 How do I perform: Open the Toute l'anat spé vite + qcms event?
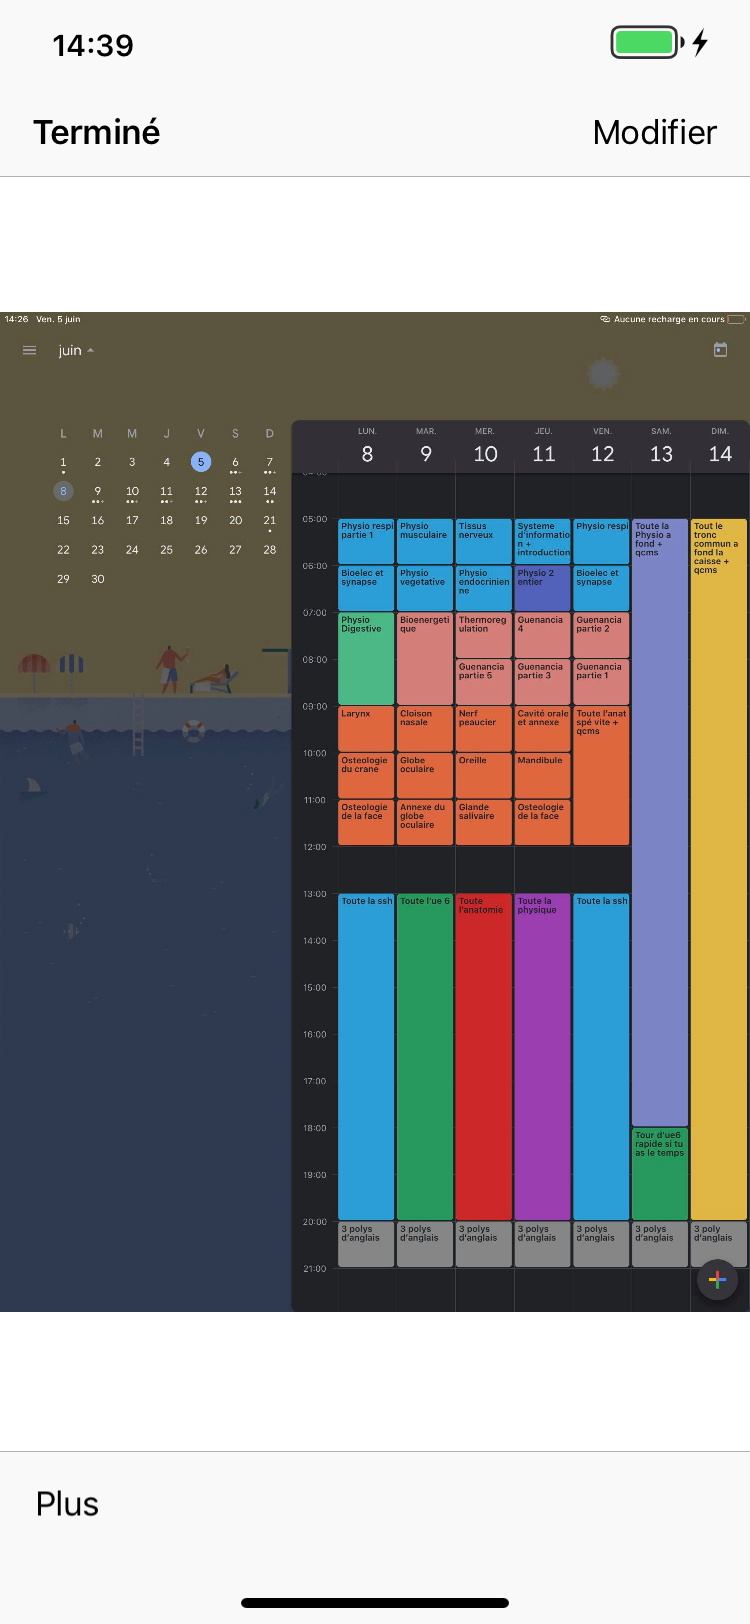click(602, 776)
